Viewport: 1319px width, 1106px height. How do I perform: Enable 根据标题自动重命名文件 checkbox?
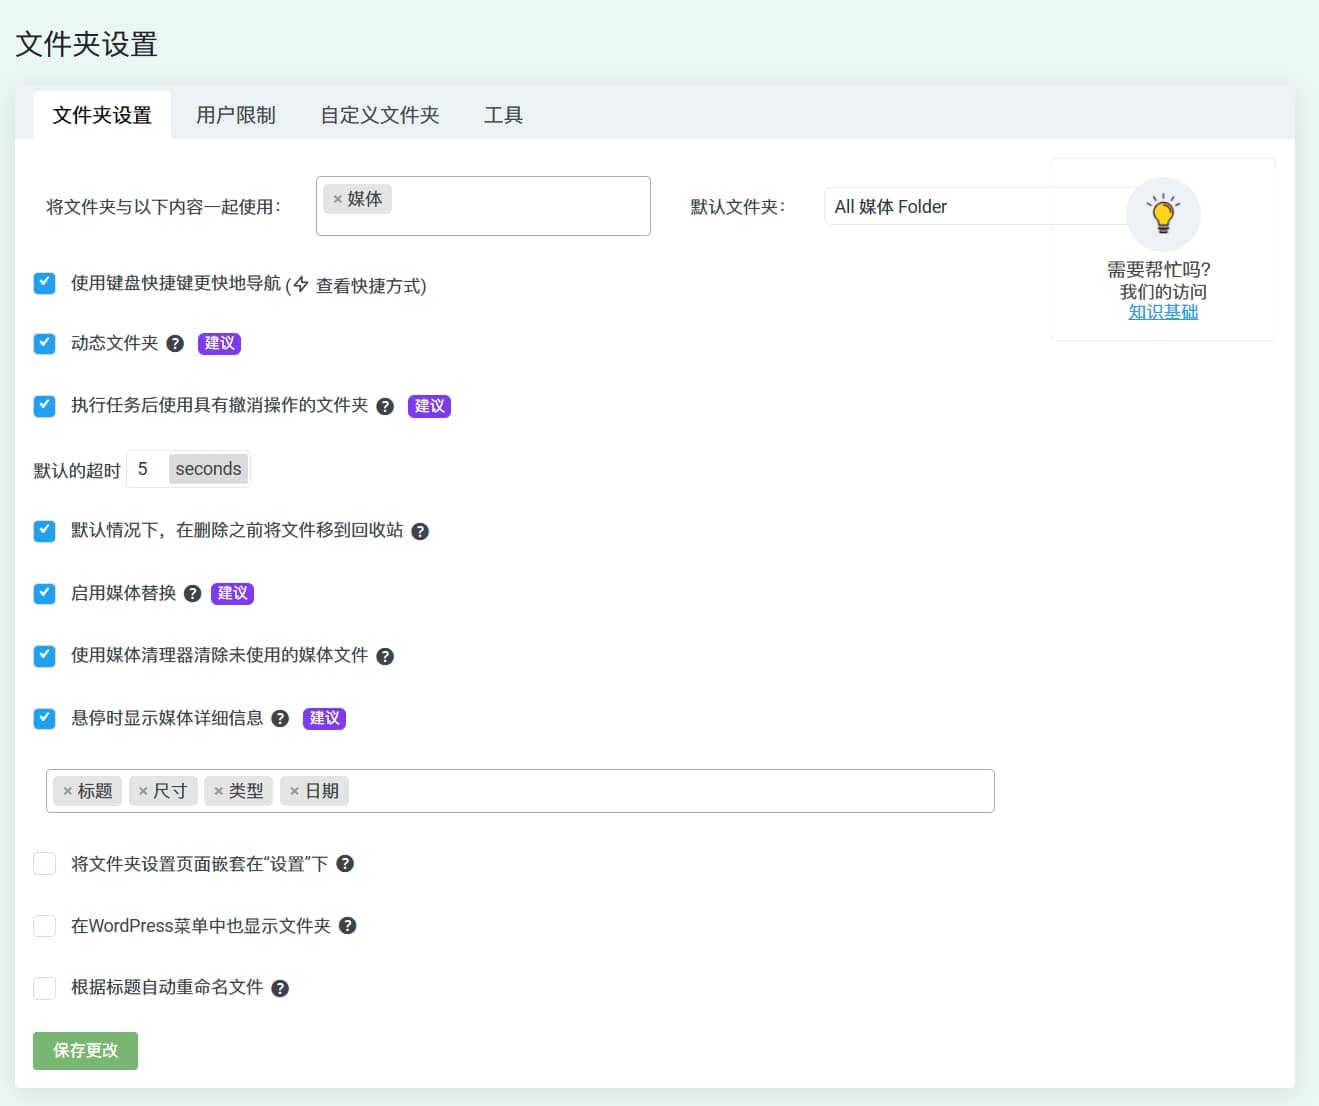(x=44, y=988)
